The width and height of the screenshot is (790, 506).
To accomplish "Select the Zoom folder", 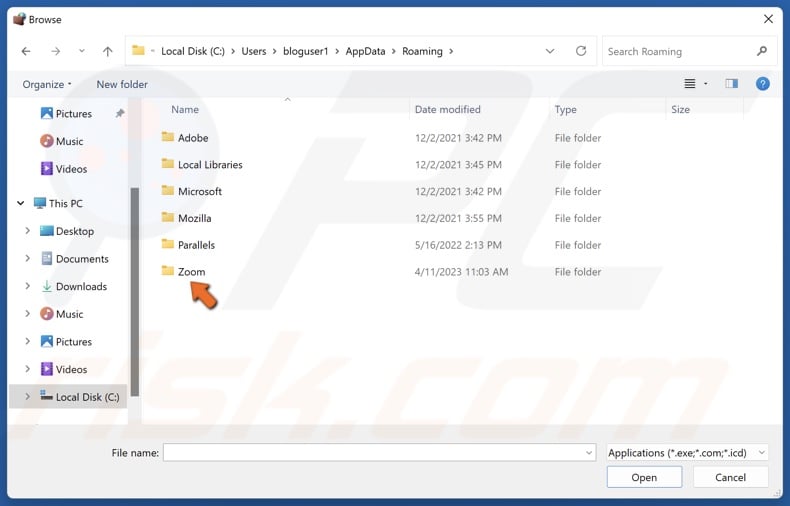I will [191, 272].
